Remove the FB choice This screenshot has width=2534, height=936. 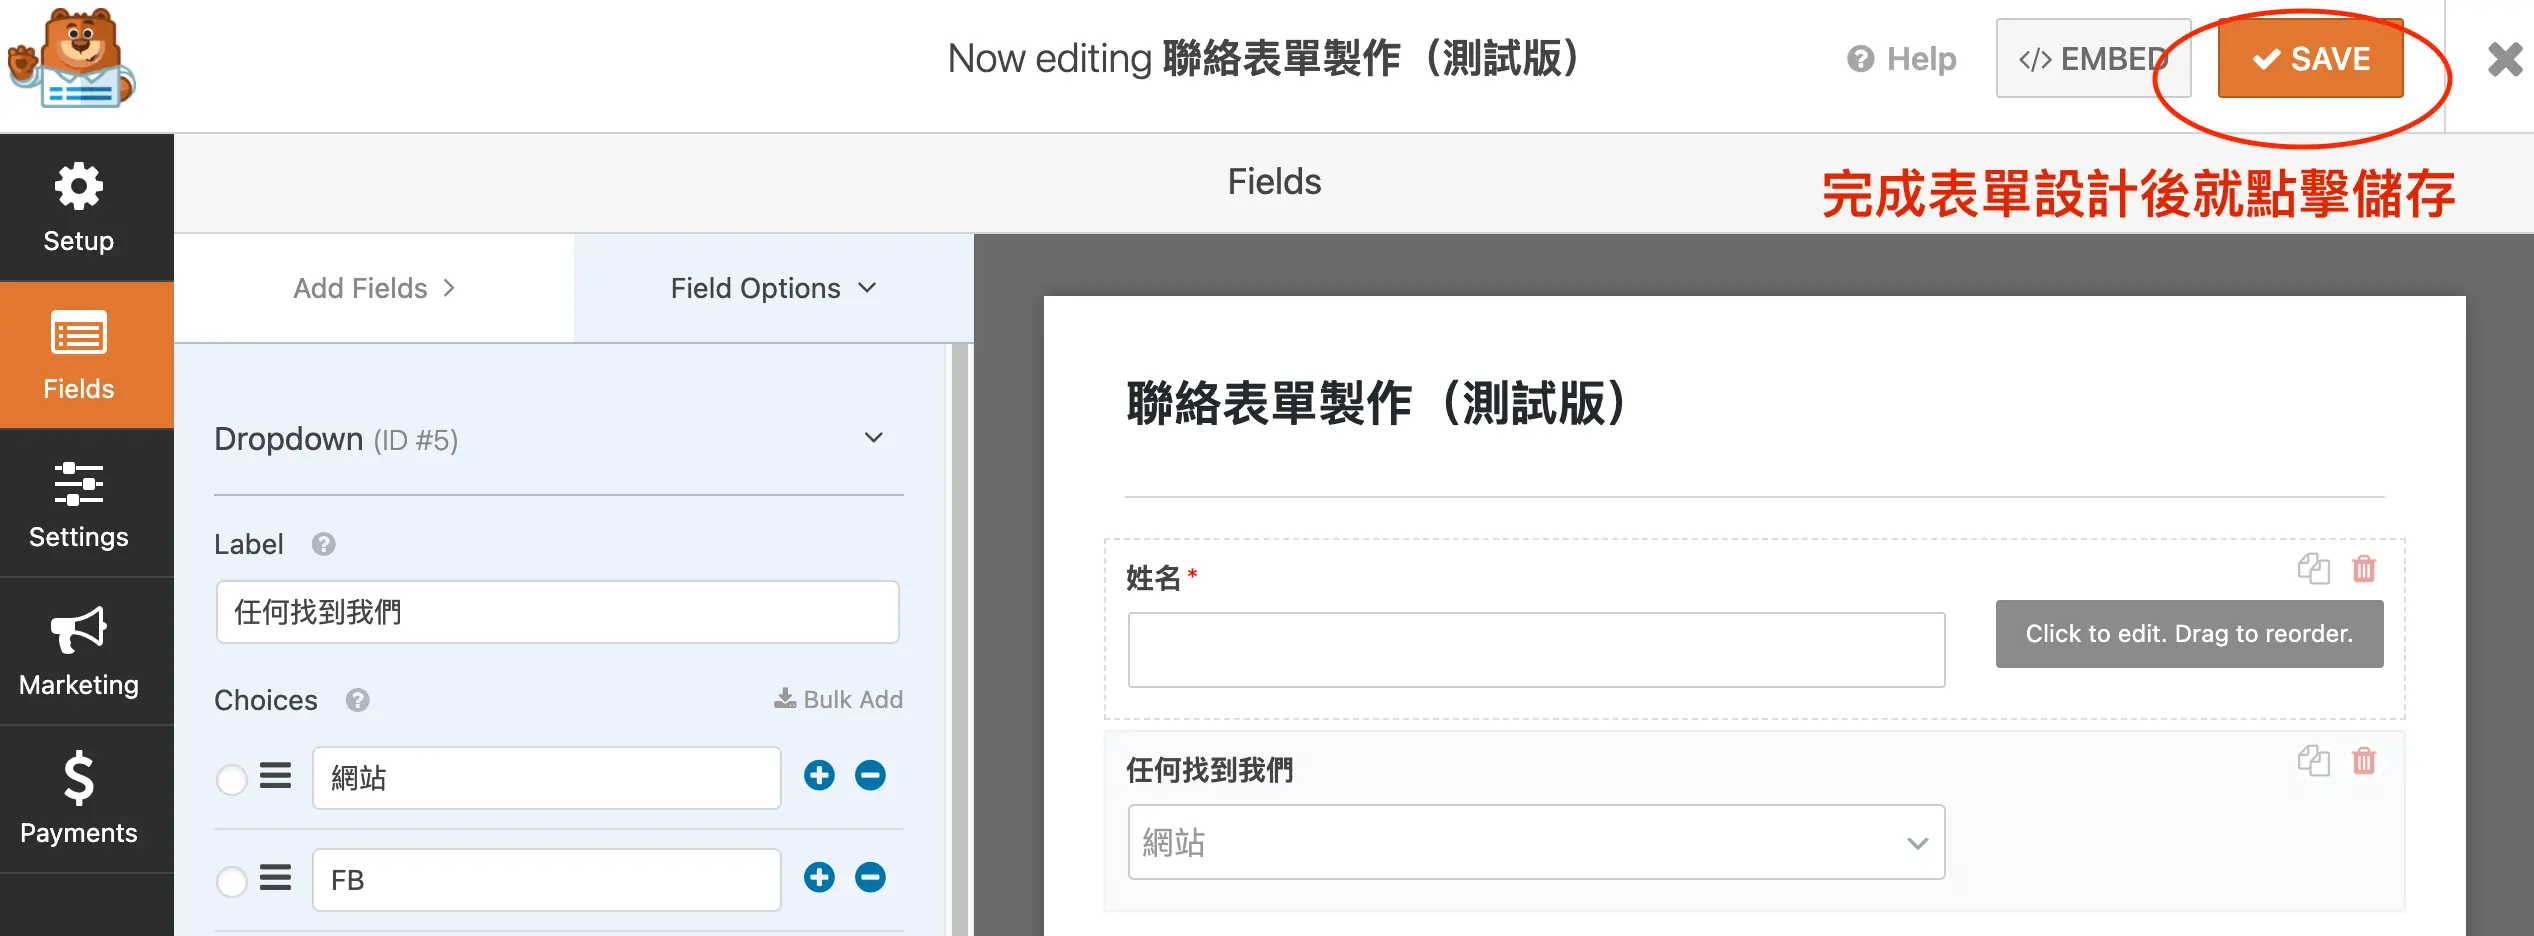(x=870, y=878)
